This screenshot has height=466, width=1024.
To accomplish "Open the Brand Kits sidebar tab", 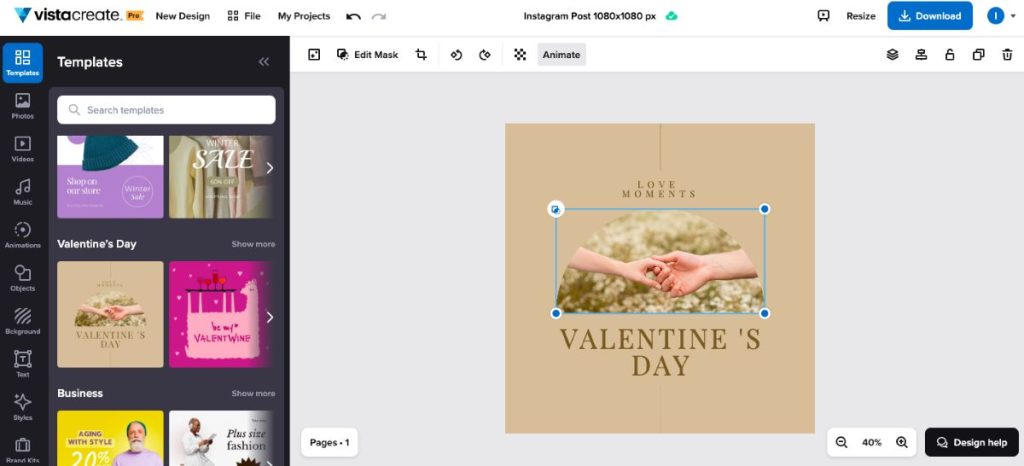I will 23,450.
